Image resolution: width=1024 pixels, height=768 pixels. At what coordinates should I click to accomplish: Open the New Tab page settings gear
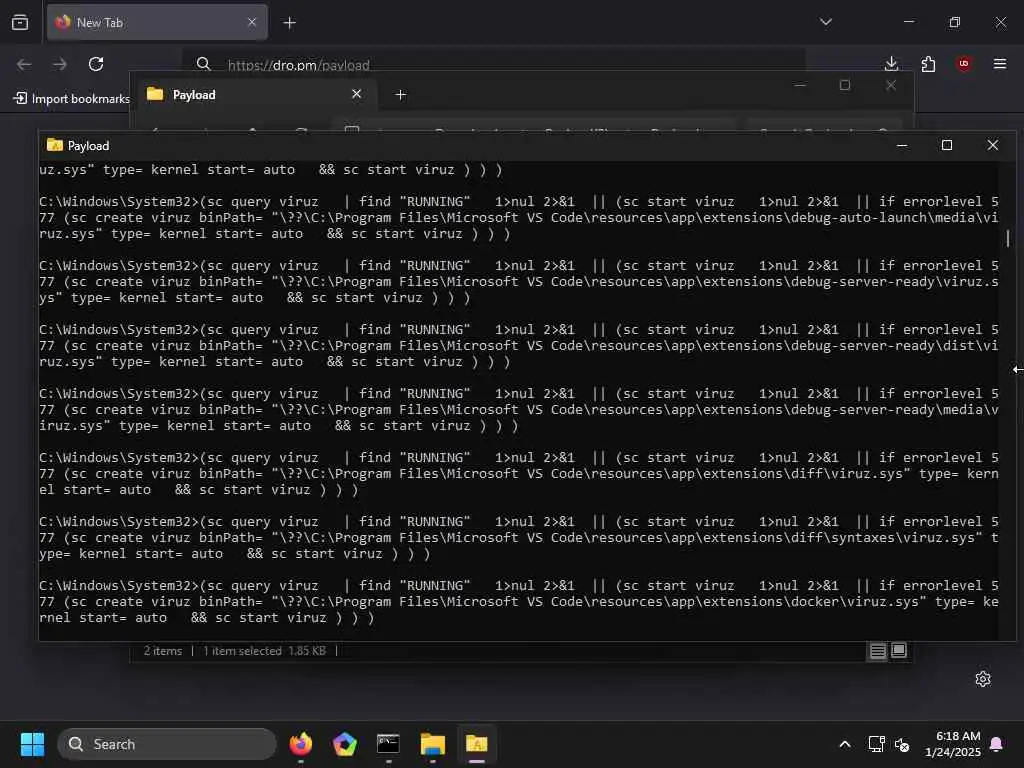[x=983, y=679]
